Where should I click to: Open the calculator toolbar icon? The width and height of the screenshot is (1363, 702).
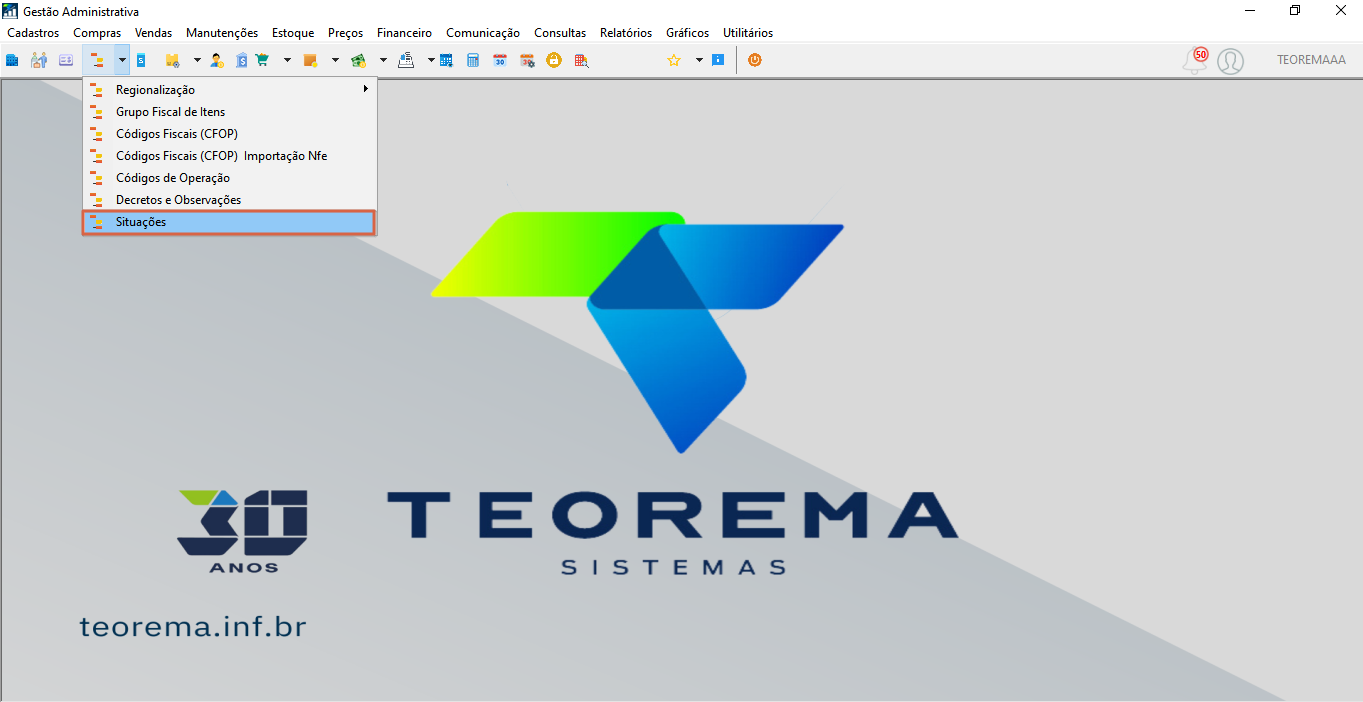(x=473, y=60)
